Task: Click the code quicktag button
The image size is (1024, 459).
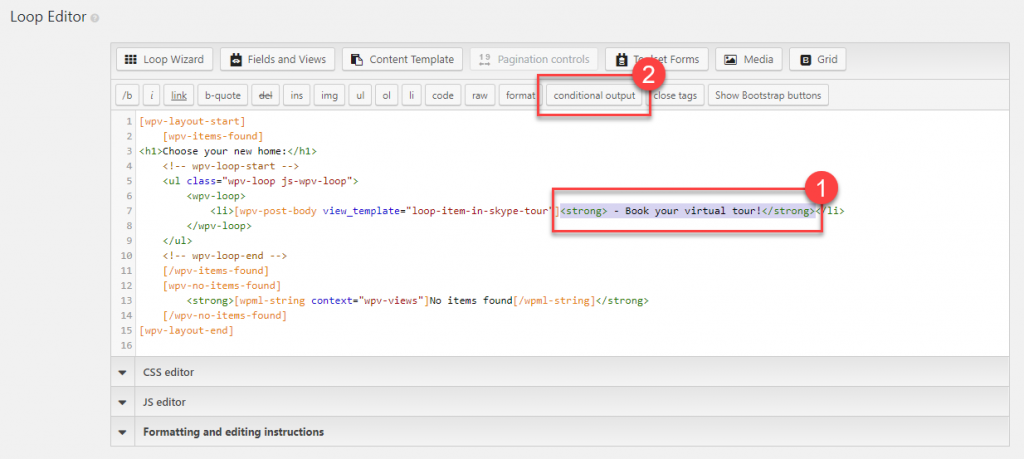Action: click(x=443, y=95)
